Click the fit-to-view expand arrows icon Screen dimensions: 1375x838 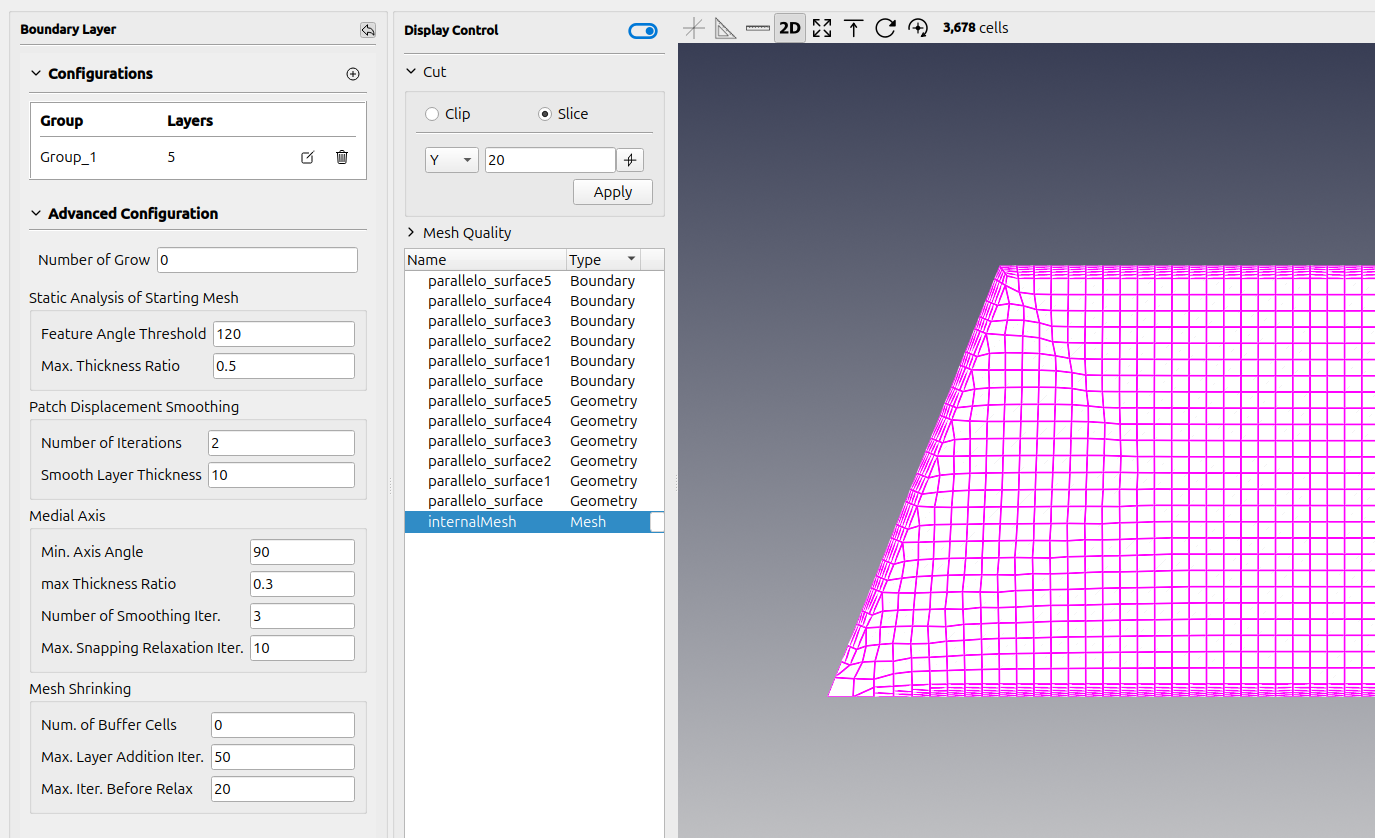pyautogui.click(x=822, y=28)
